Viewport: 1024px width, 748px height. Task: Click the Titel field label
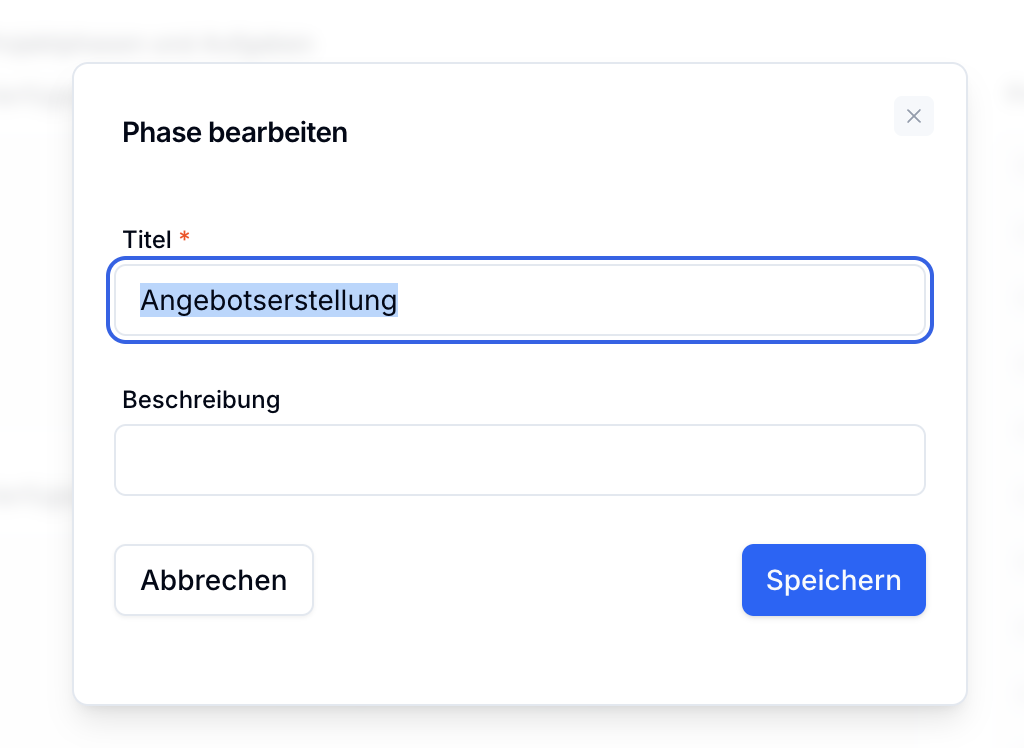pyautogui.click(x=147, y=240)
